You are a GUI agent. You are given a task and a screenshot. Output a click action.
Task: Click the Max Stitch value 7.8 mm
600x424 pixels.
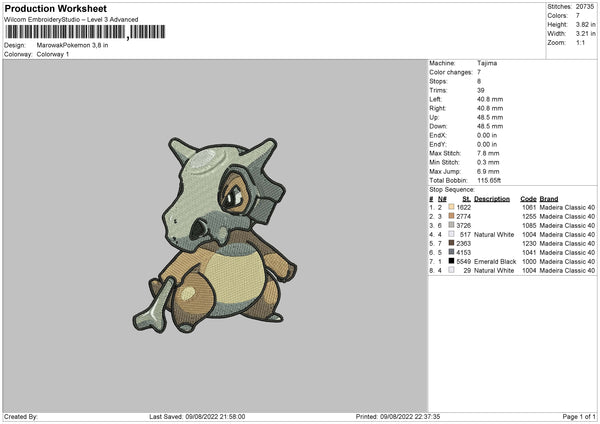pos(488,153)
